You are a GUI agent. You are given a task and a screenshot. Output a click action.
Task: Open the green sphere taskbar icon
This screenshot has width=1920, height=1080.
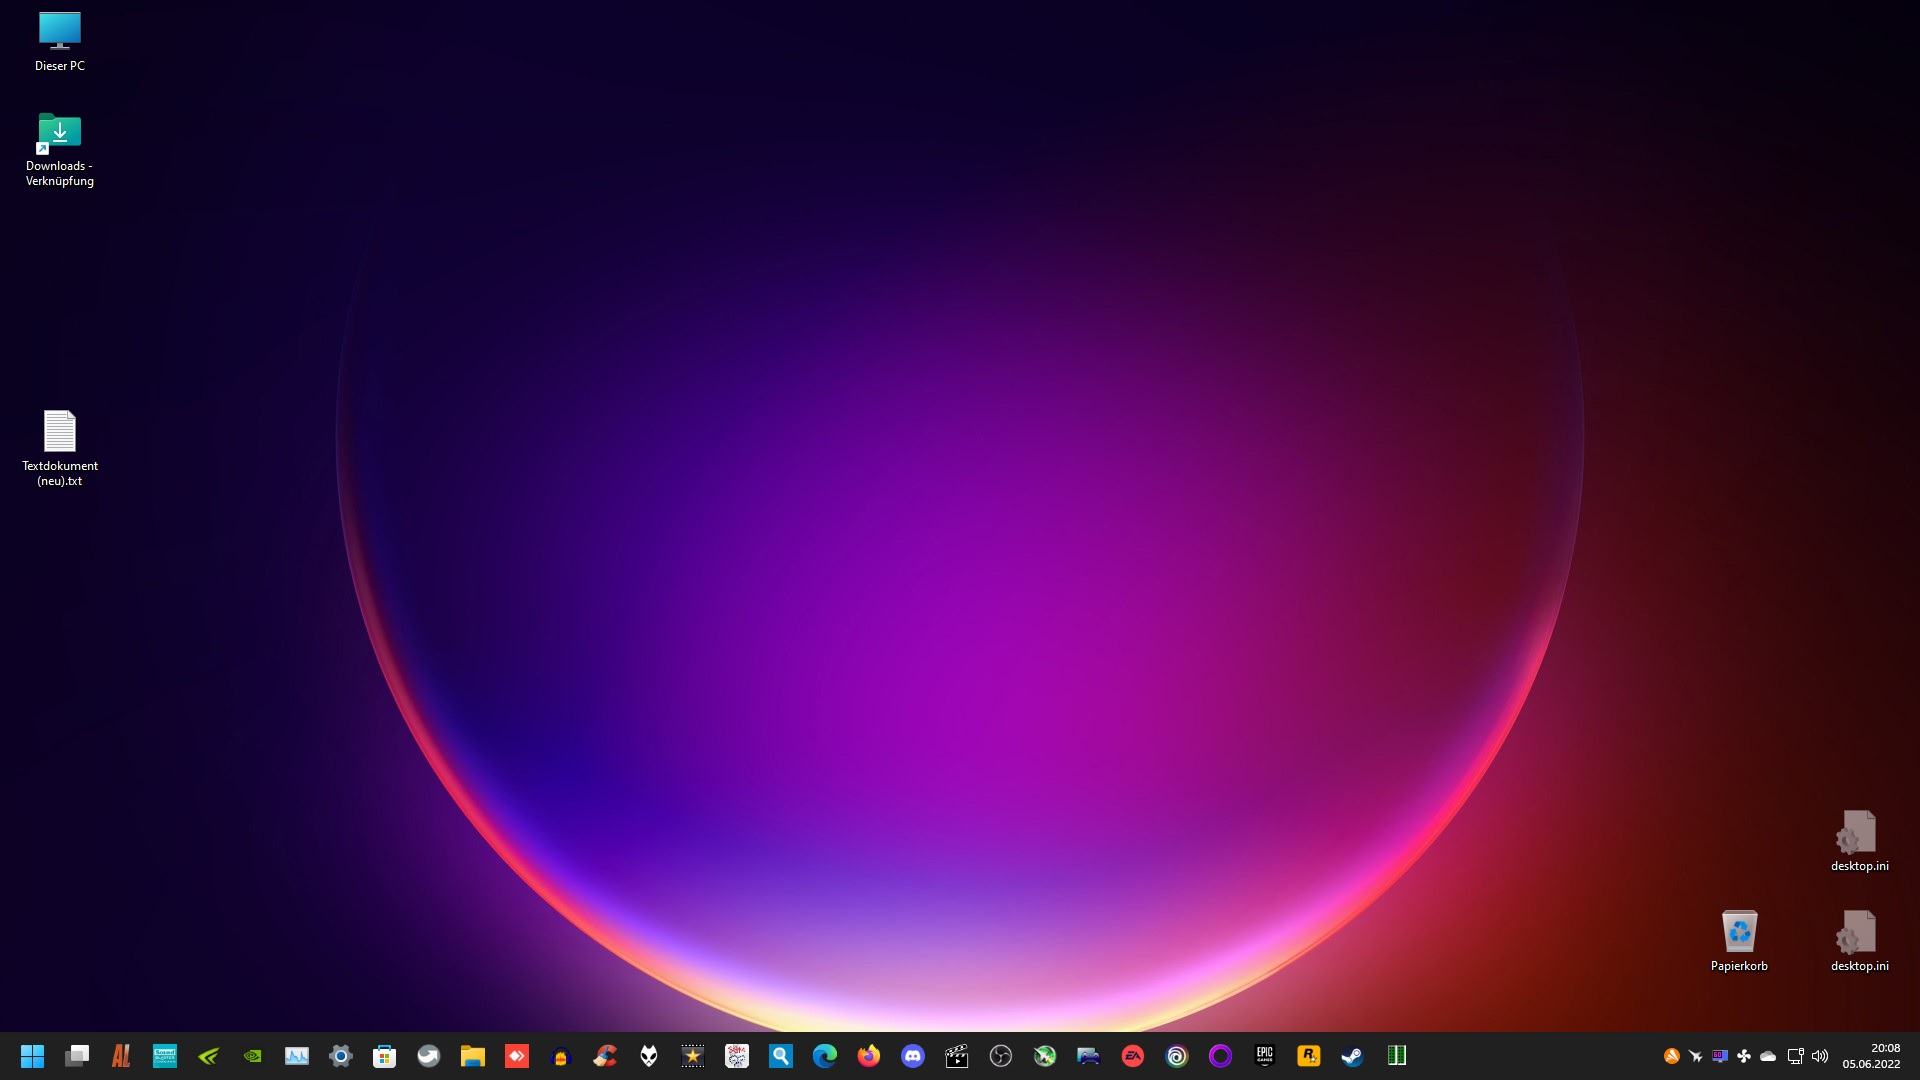[1045, 1056]
